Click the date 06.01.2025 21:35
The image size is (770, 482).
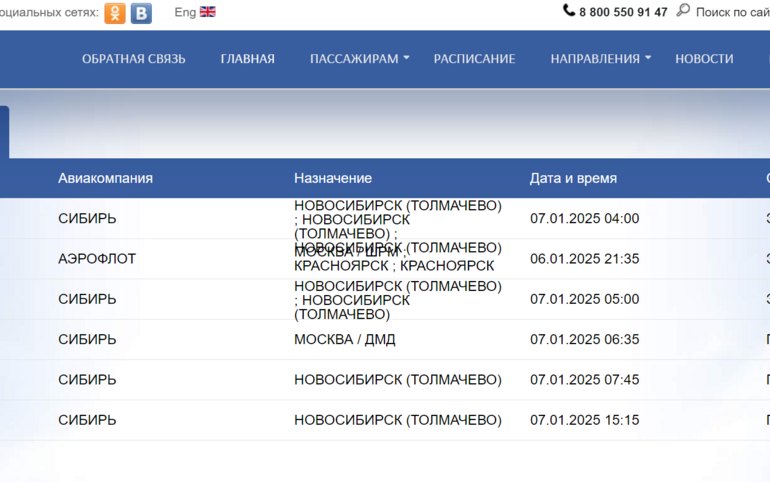click(x=584, y=259)
